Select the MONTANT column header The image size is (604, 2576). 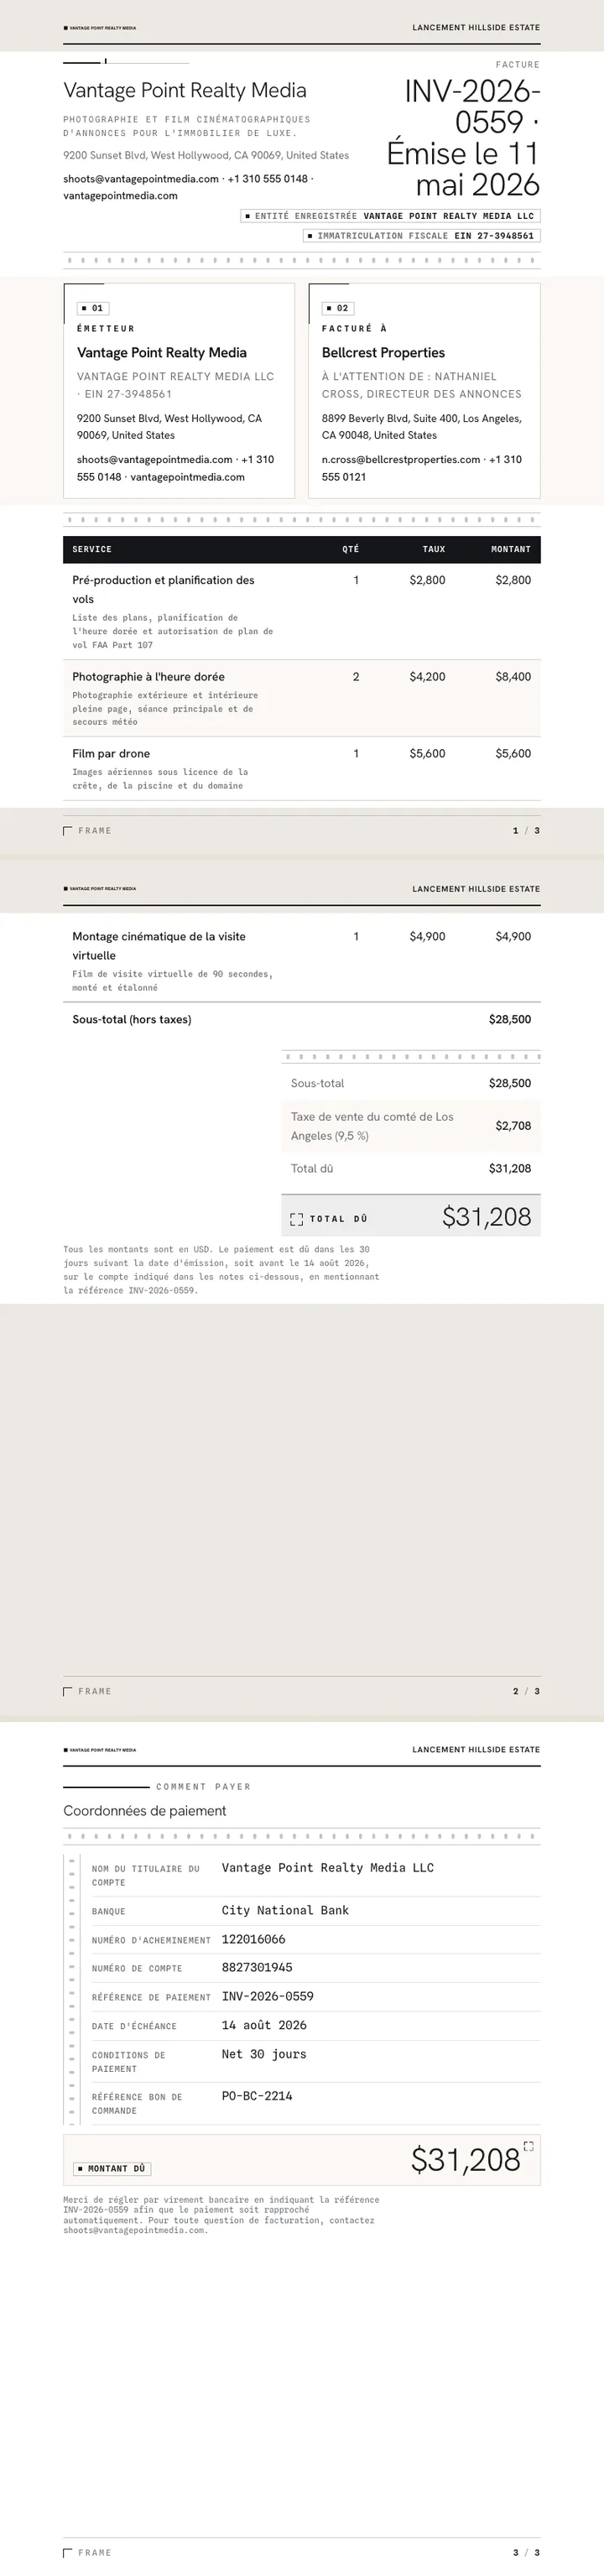coord(510,549)
